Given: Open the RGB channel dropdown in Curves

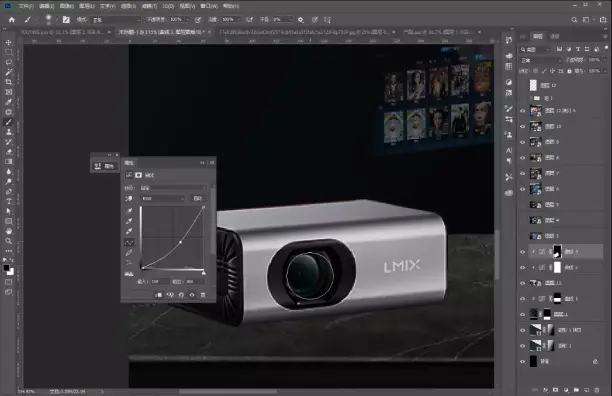Looking at the screenshot, I should coord(163,199).
